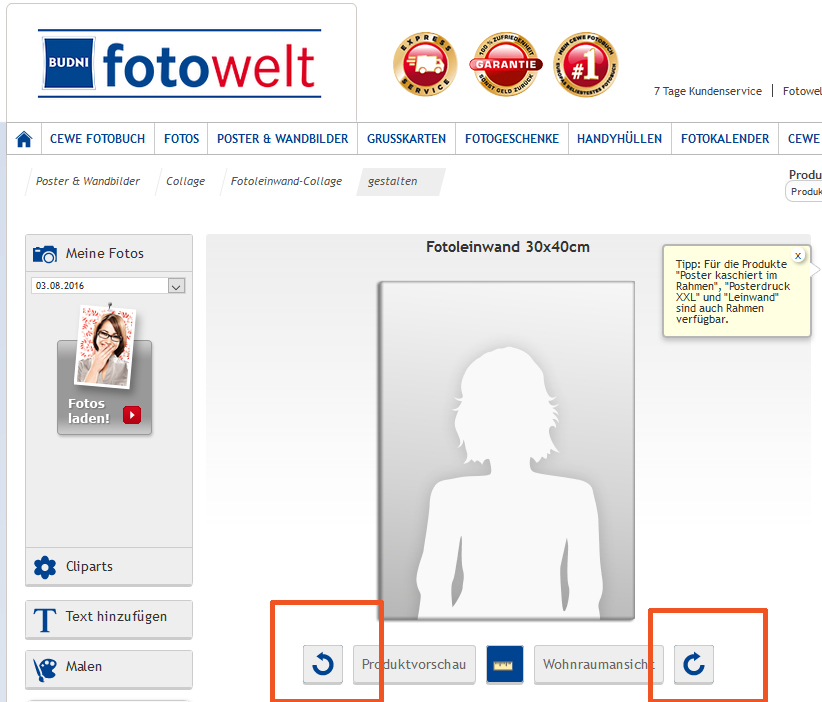The width and height of the screenshot is (822, 702).
Task: Open 7 Tage Kundenservice link
Action: 708,91
